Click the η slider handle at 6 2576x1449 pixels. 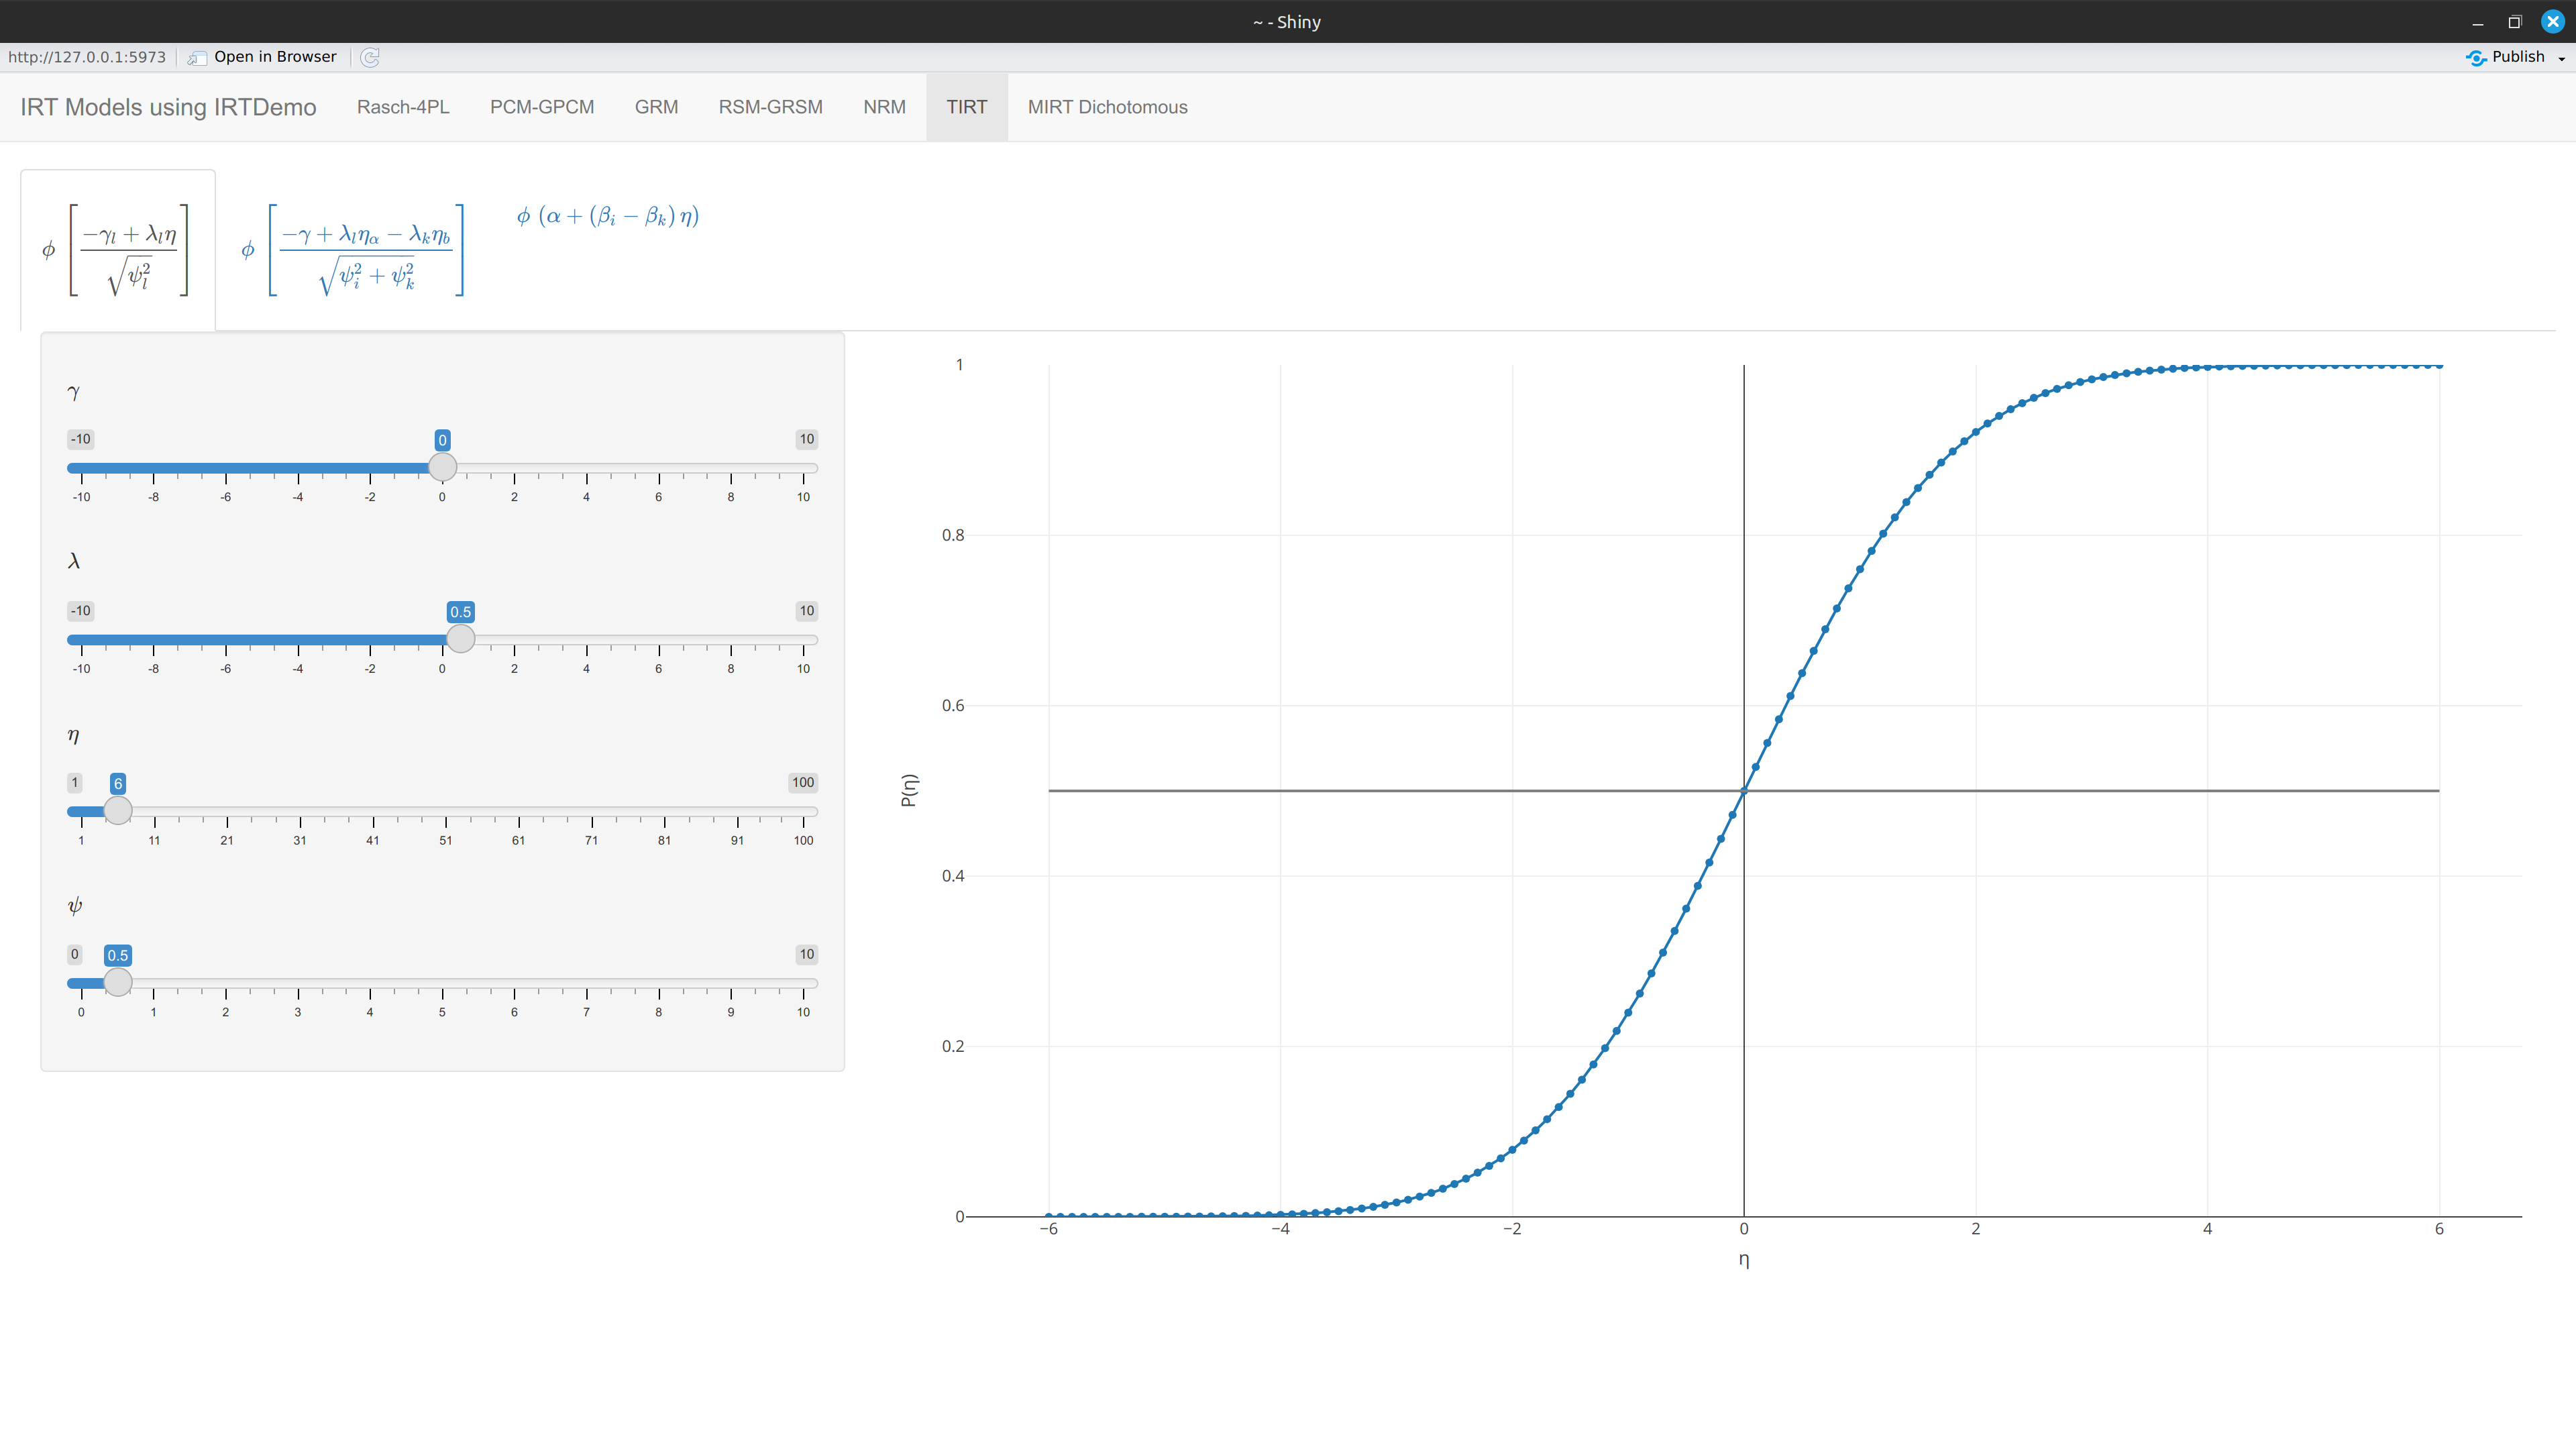[x=118, y=810]
